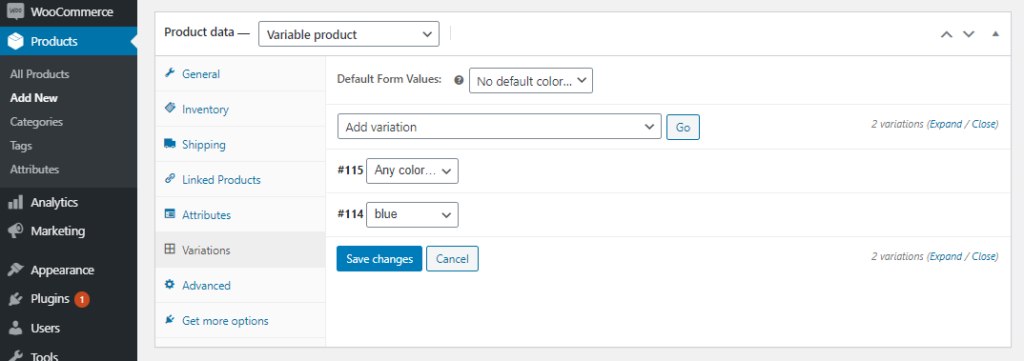Click the General tab wrench icon
This screenshot has width=1024, height=361.
170,73
